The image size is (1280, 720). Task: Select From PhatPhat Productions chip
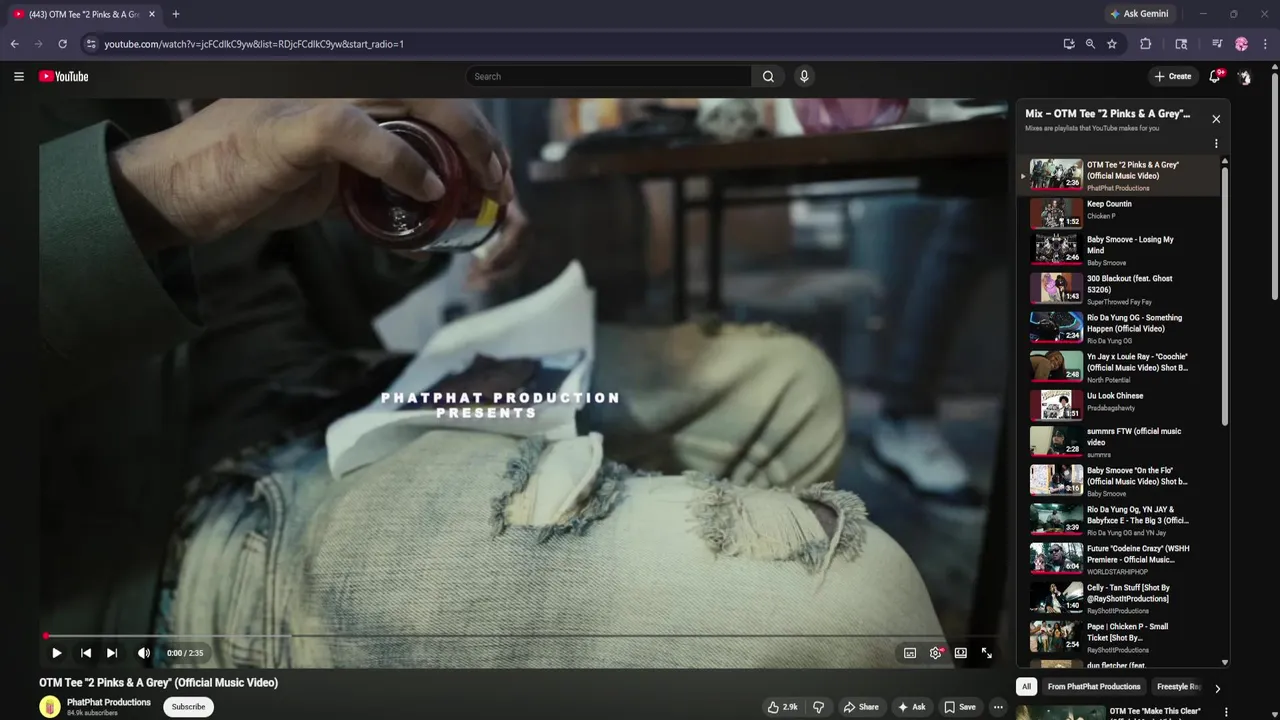[1094, 687]
